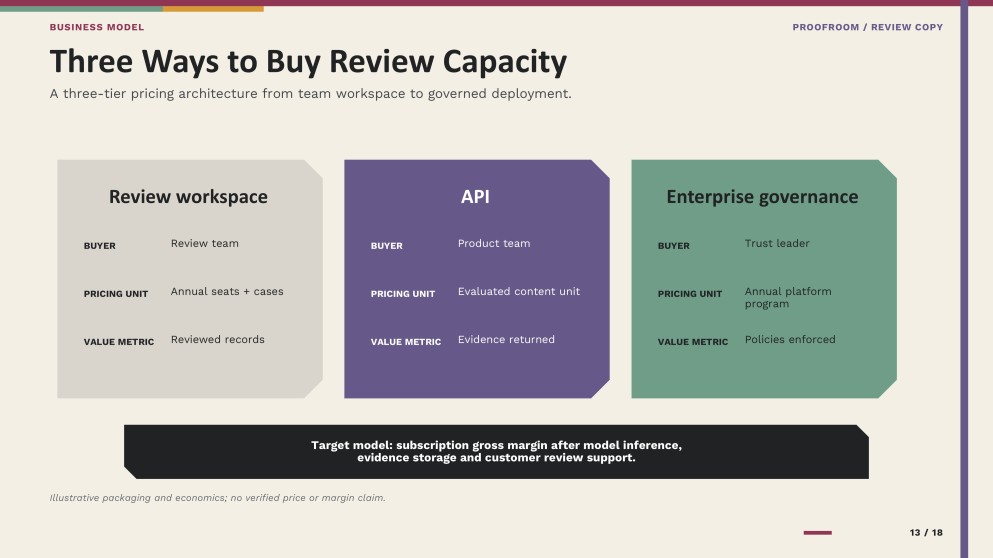This screenshot has width=993, height=558.
Task: Click the Target model dark banner text
Action: click(x=496, y=452)
